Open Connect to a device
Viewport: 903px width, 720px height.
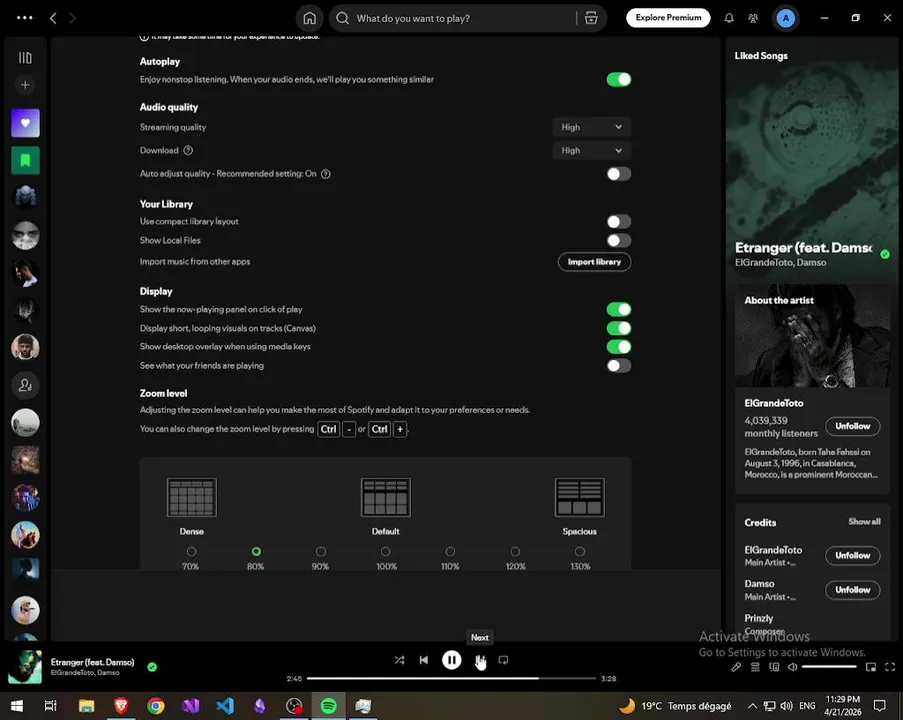tap(775, 667)
